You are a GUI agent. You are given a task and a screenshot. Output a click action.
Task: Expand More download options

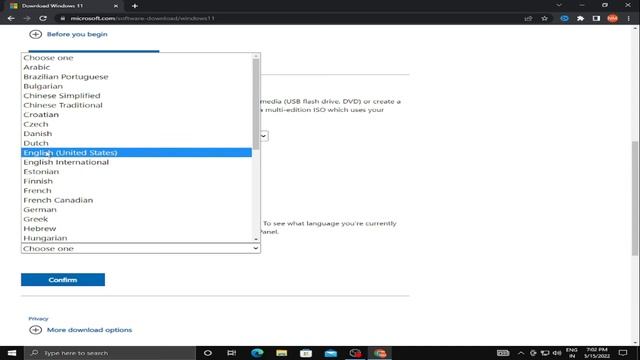click(x=80, y=330)
